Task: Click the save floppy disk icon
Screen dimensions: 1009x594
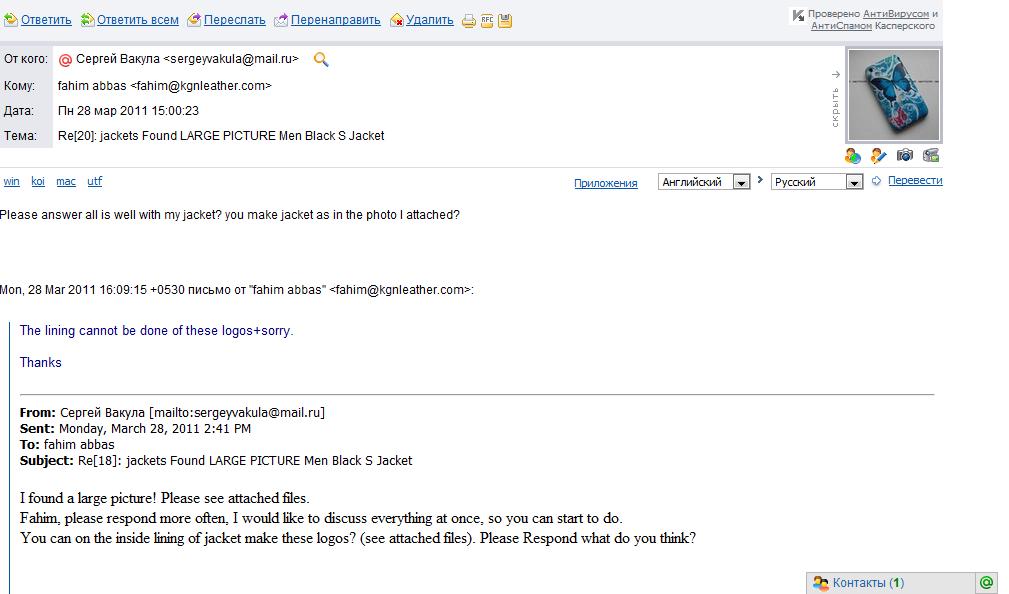Action: coord(505,20)
